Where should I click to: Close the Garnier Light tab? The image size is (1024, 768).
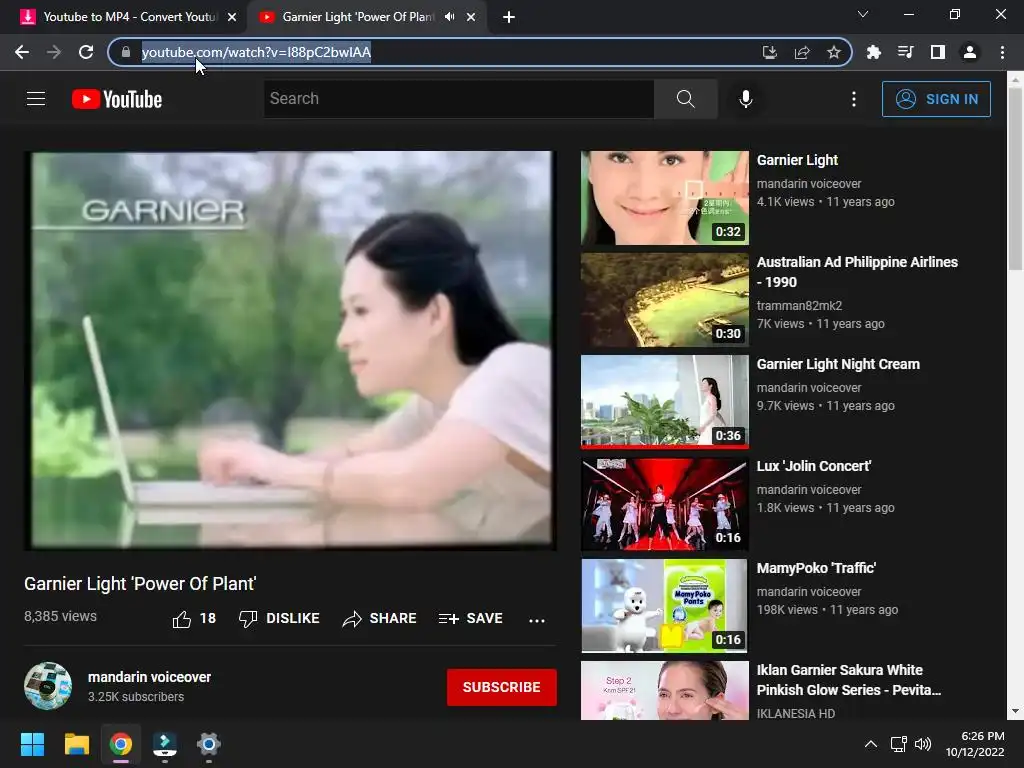click(x=471, y=18)
